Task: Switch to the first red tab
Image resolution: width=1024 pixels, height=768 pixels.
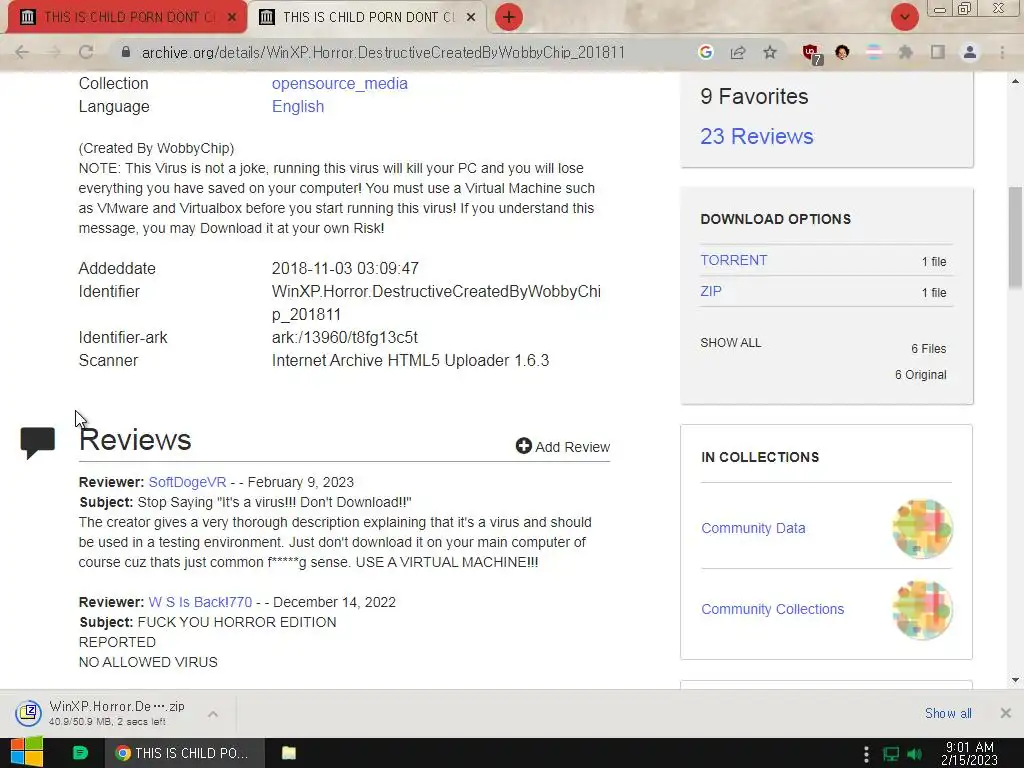Action: click(x=127, y=17)
